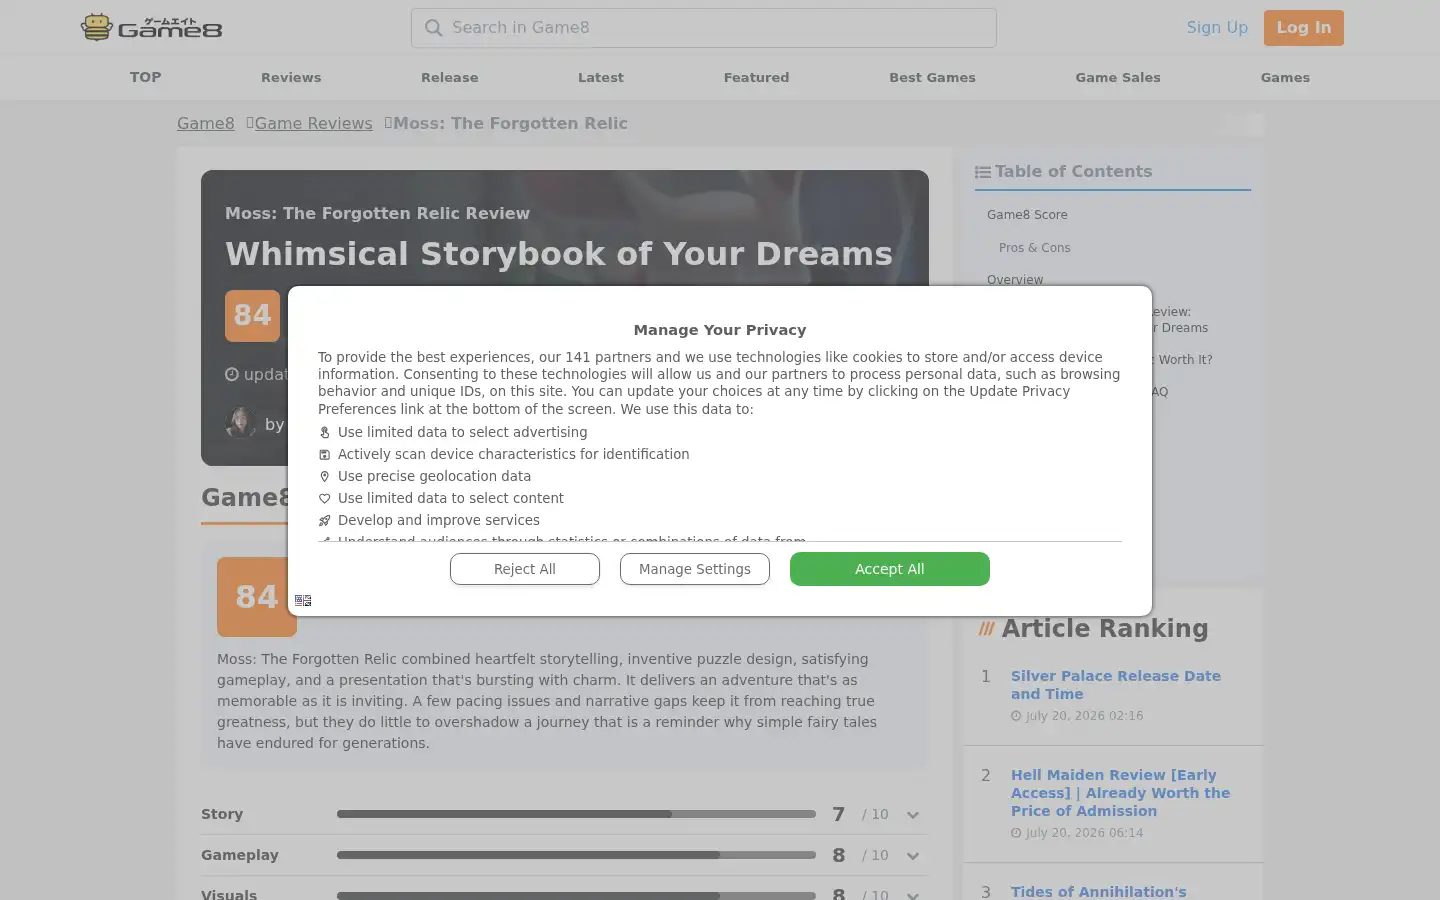Click clock icon by July 20, 2026 06:14
This screenshot has width=1440, height=900.
[x=1016, y=833]
